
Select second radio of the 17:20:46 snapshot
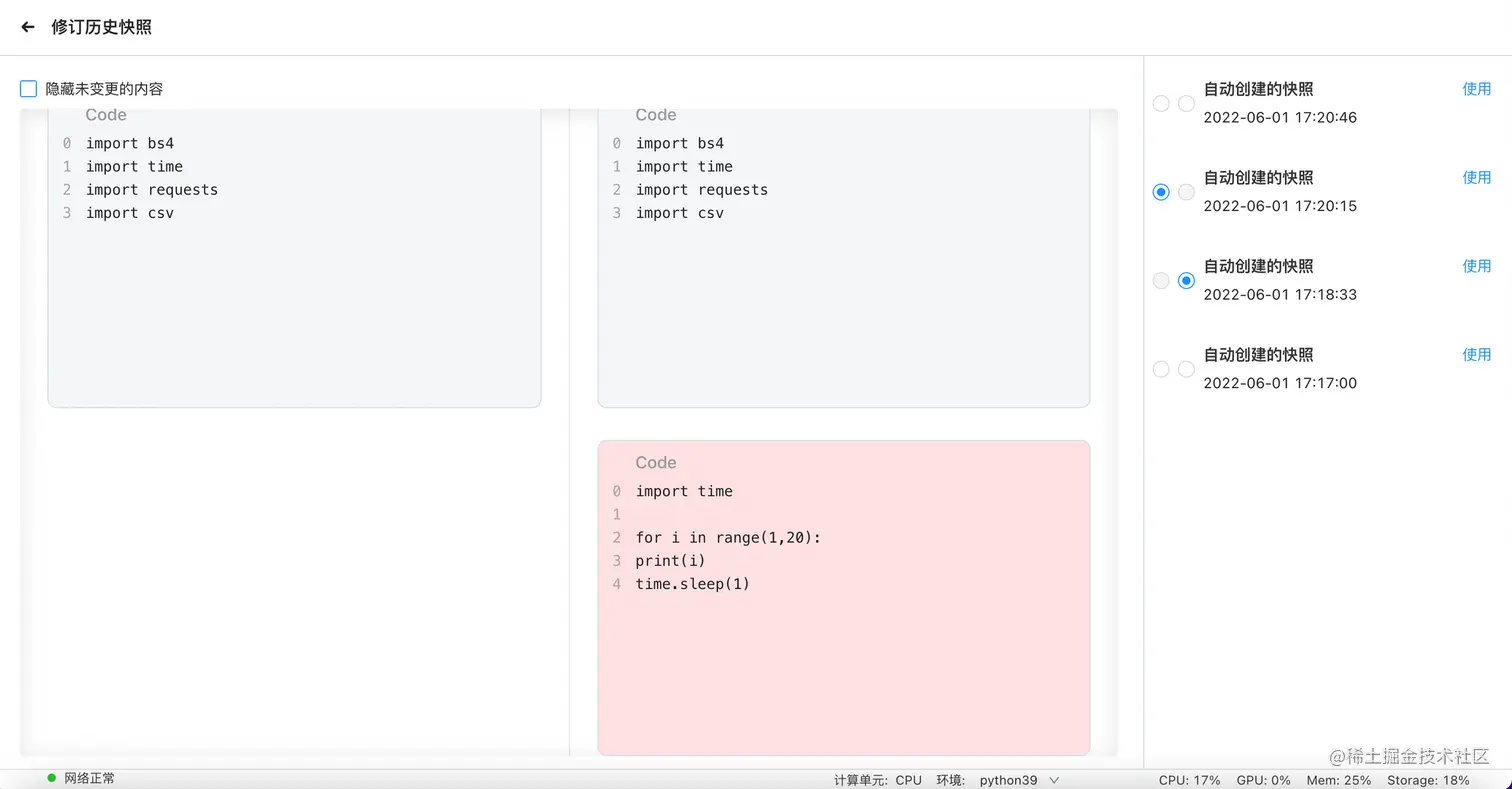tap(1186, 103)
